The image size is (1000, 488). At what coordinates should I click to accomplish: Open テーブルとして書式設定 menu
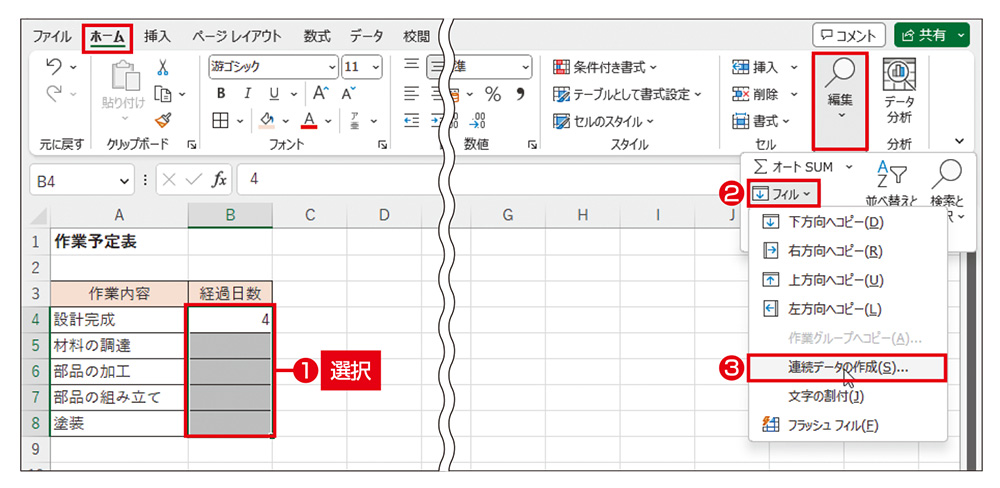tap(627, 94)
